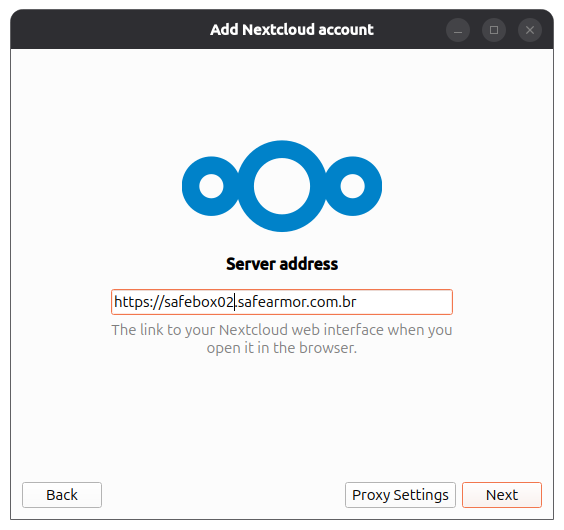Maximize the Add Nextcloud account window
Viewport: 564px width, 530px height.
[x=494, y=30]
